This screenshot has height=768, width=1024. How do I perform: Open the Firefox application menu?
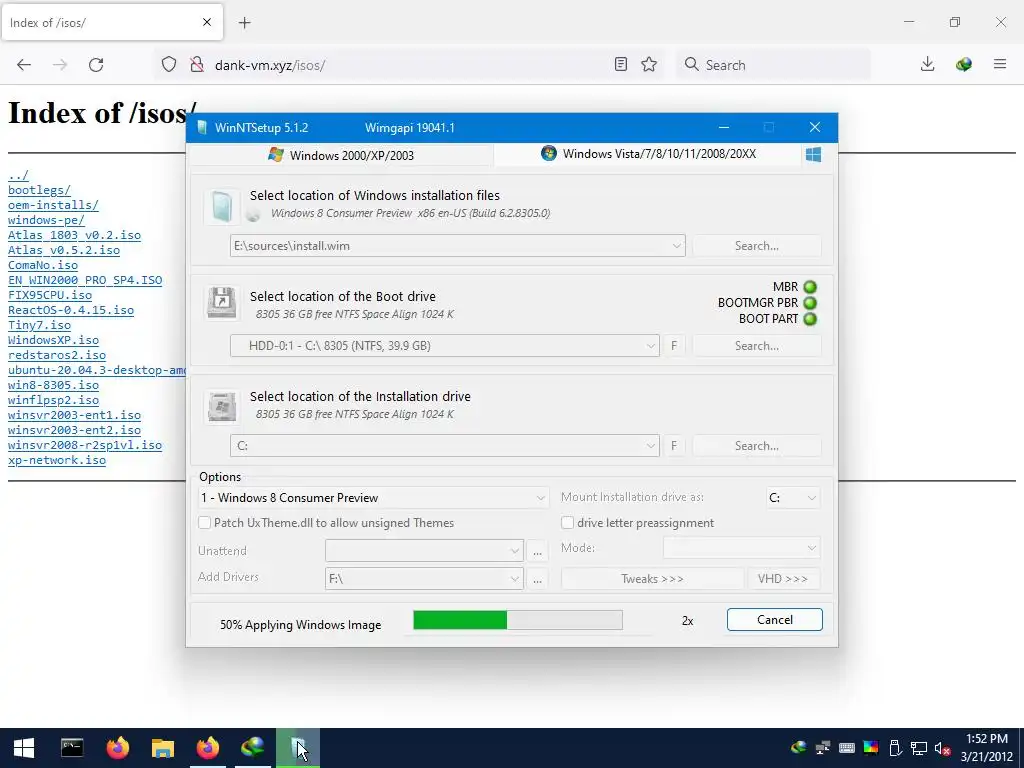pyautogui.click(x=1000, y=64)
